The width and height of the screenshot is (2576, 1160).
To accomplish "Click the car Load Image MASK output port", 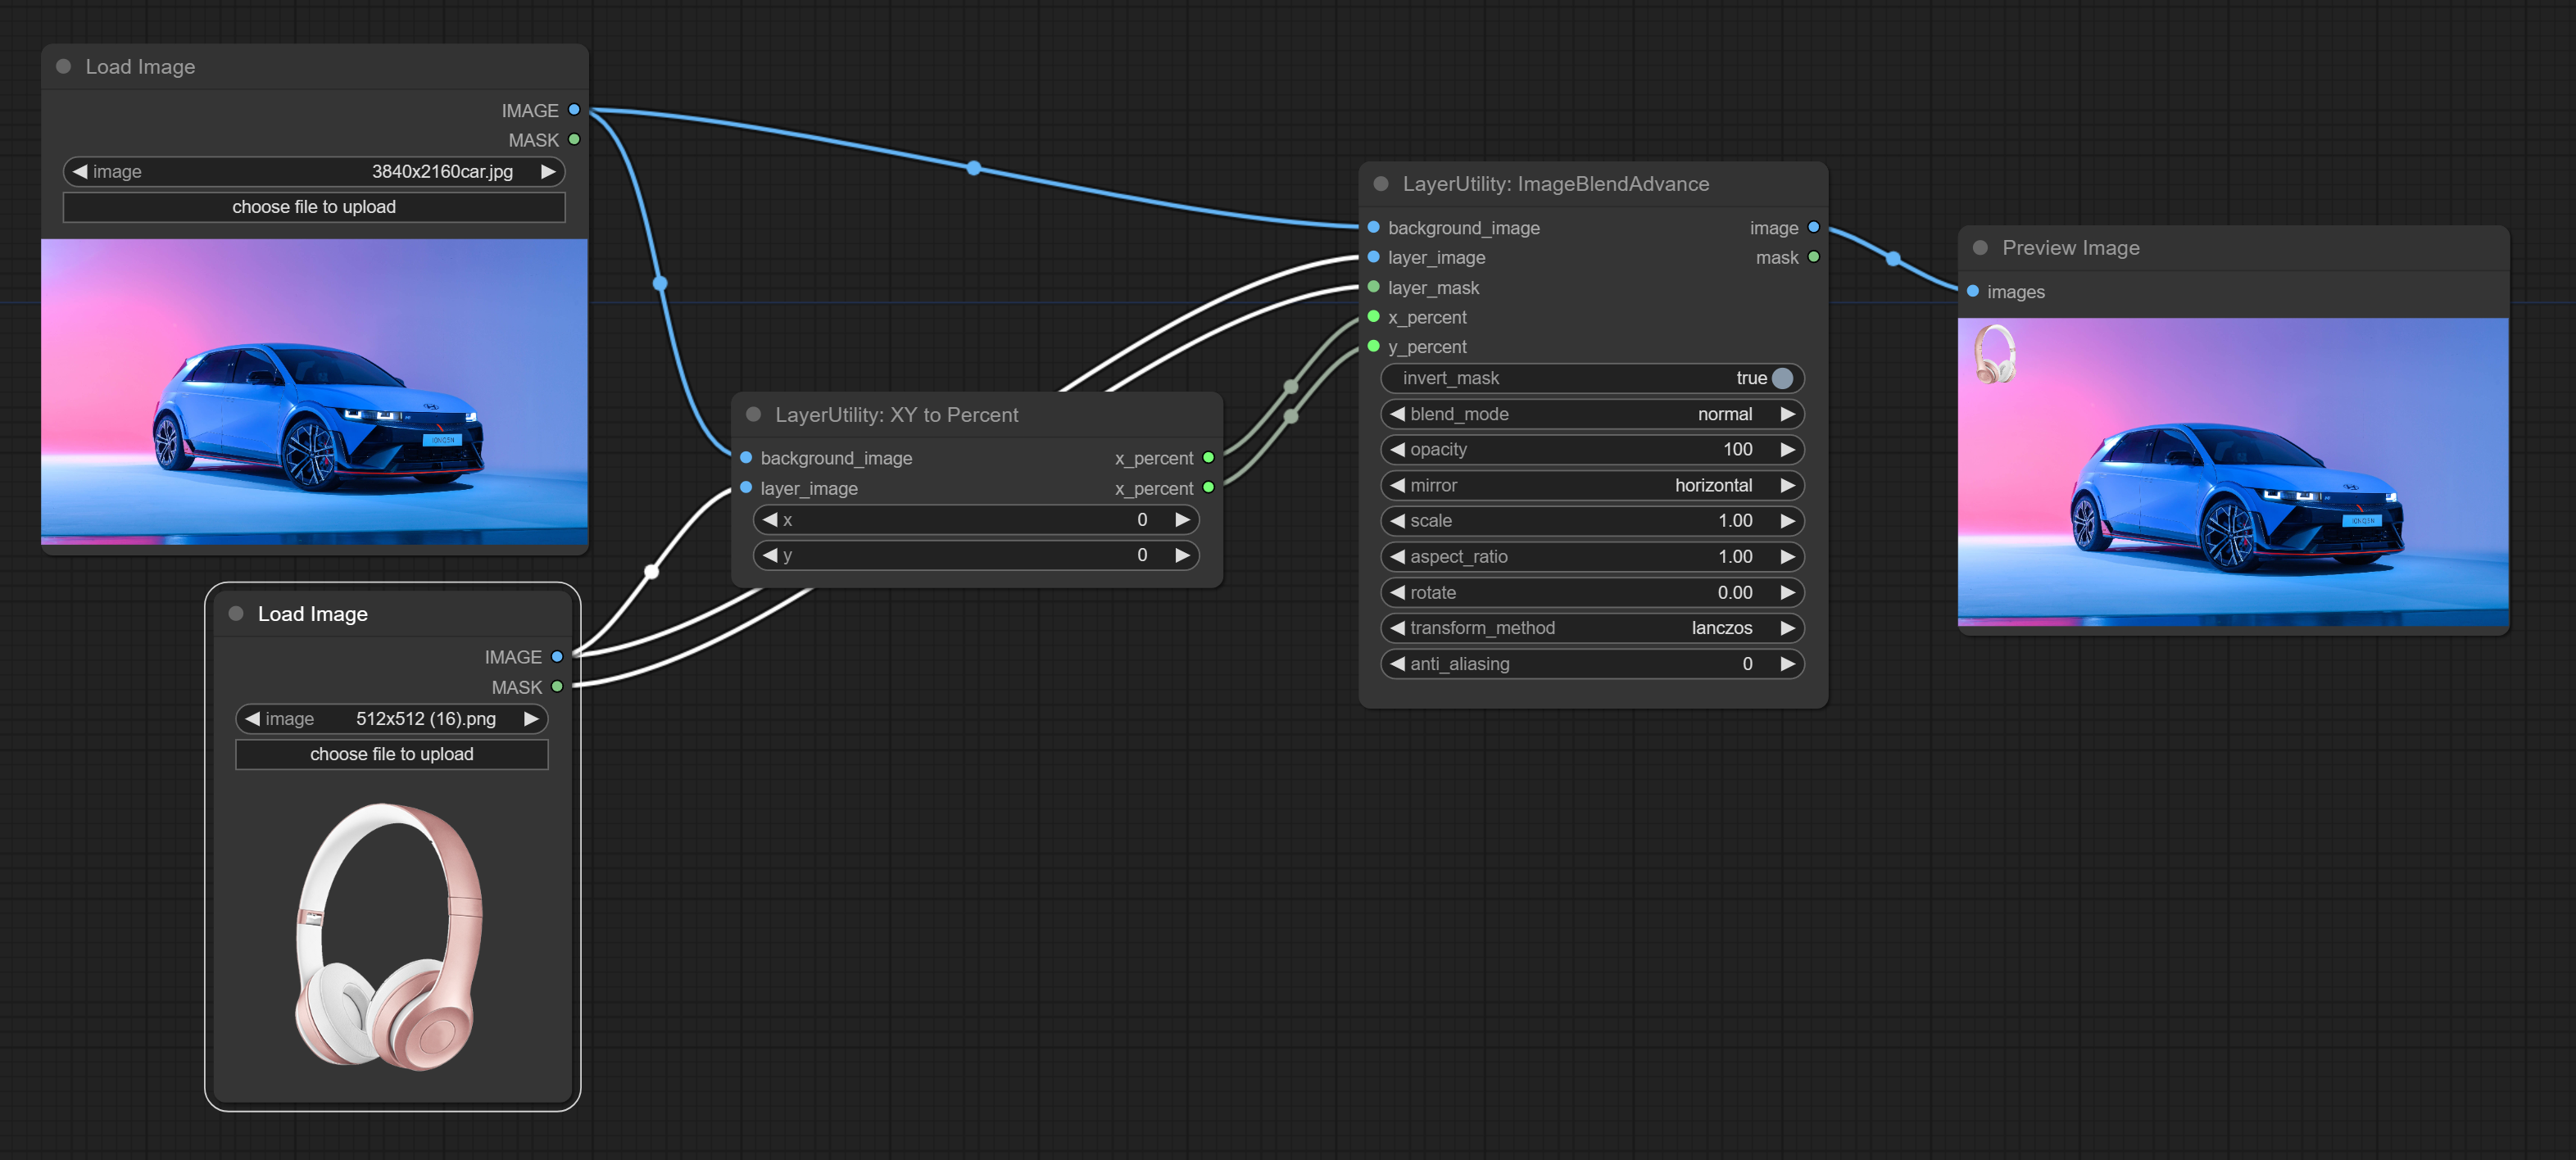I will (x=574, y=140).
